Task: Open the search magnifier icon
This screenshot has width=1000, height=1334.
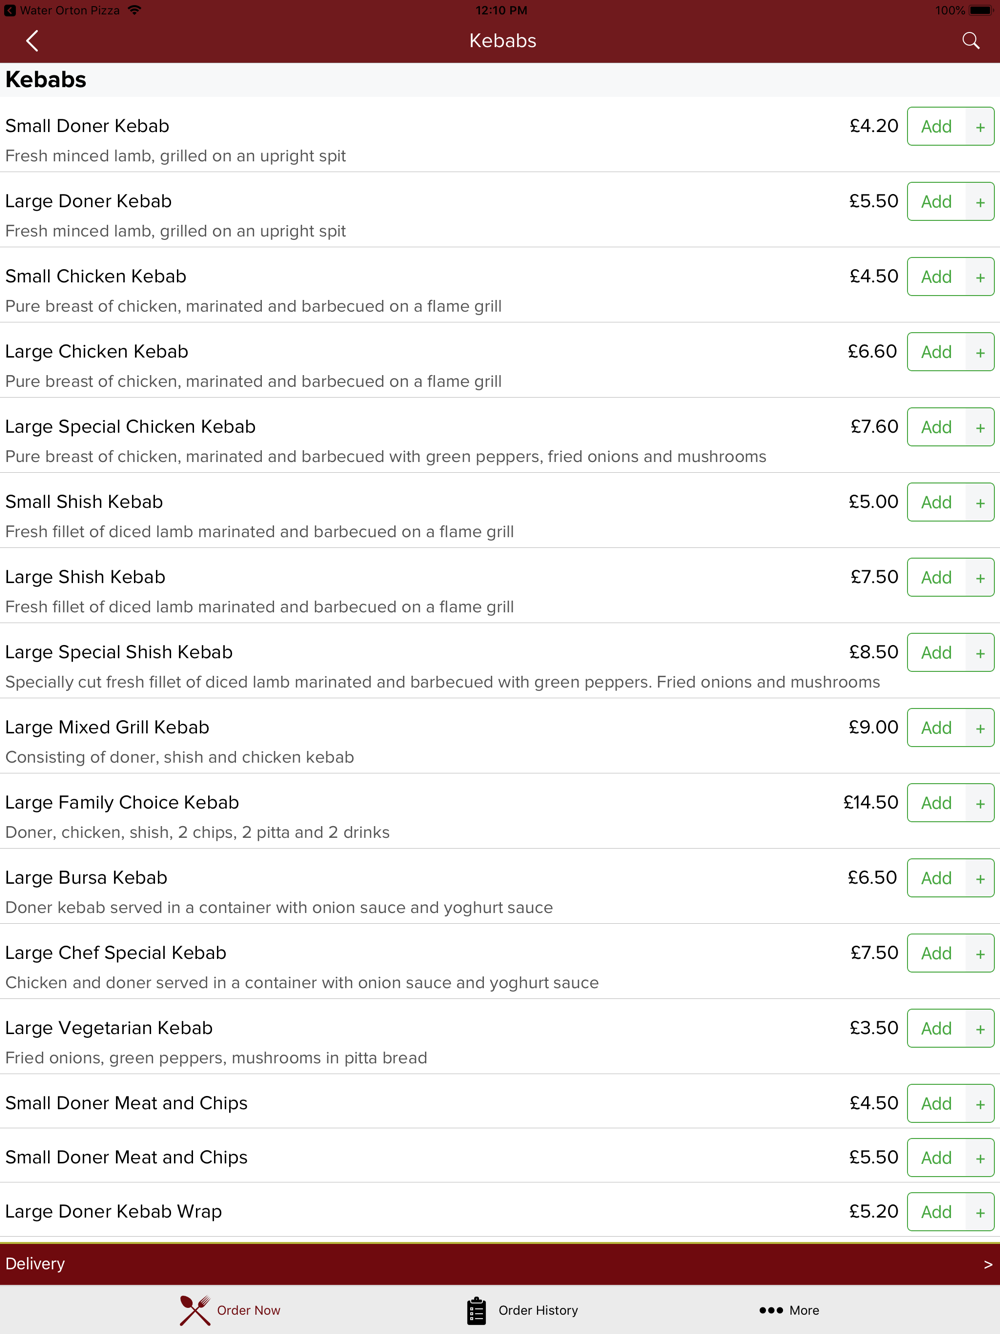Action: pos(970,41)
